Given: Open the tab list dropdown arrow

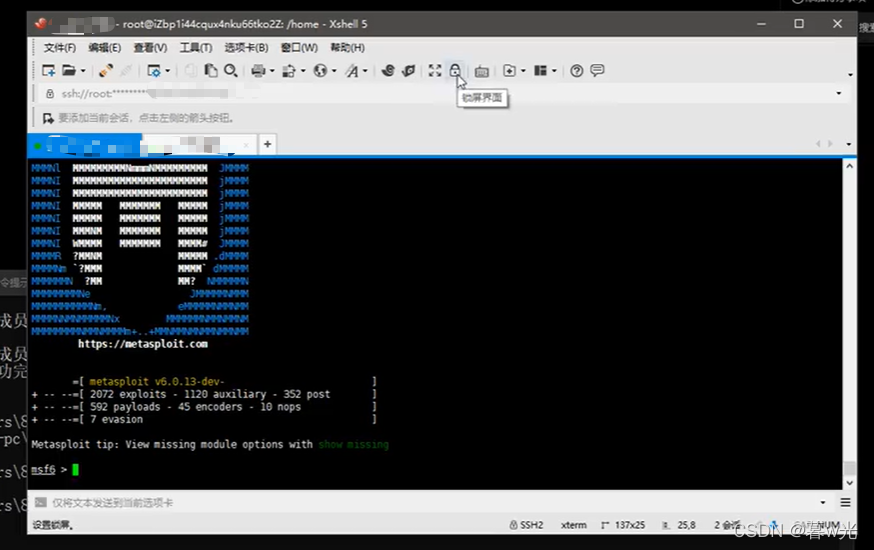Looking at the screenshot, I should (848, 144).
